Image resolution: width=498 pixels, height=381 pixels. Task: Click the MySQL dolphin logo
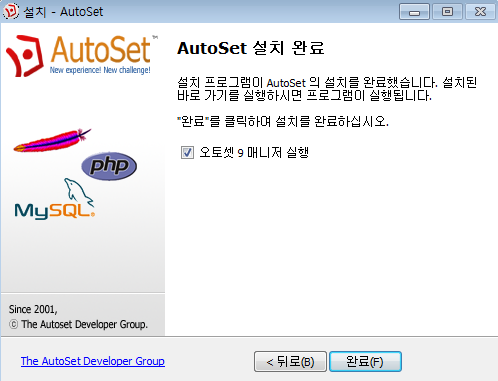55,199
